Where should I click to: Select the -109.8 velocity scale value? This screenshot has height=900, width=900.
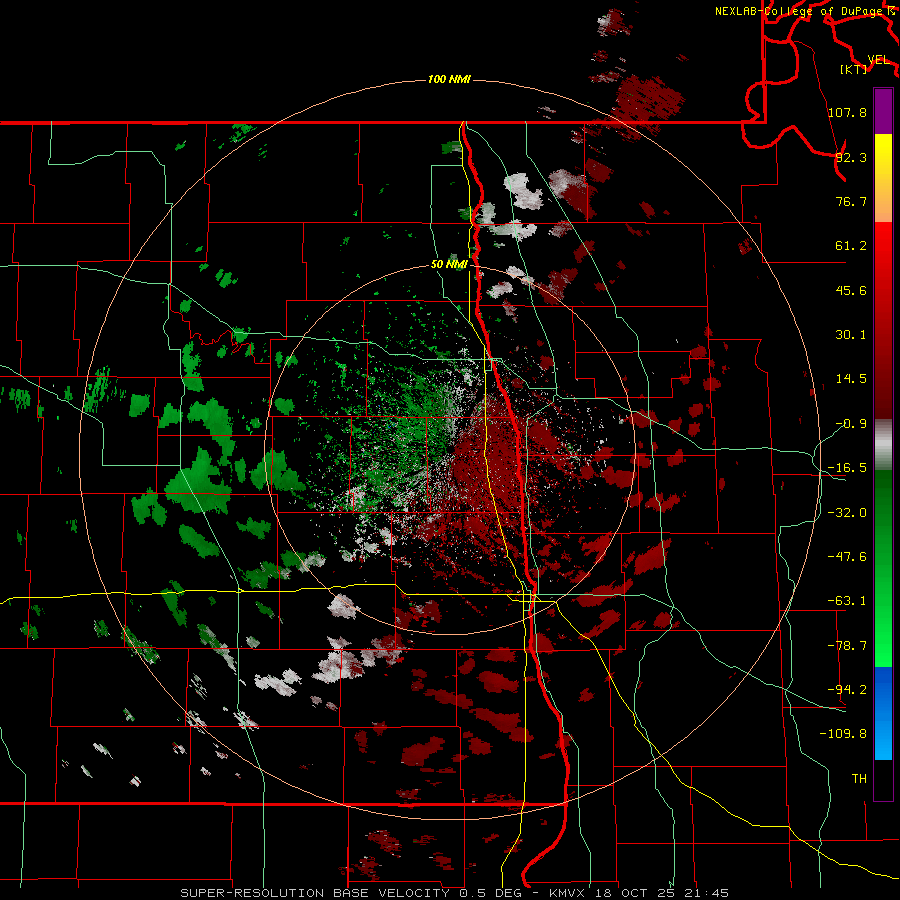(x=843, y=734)
